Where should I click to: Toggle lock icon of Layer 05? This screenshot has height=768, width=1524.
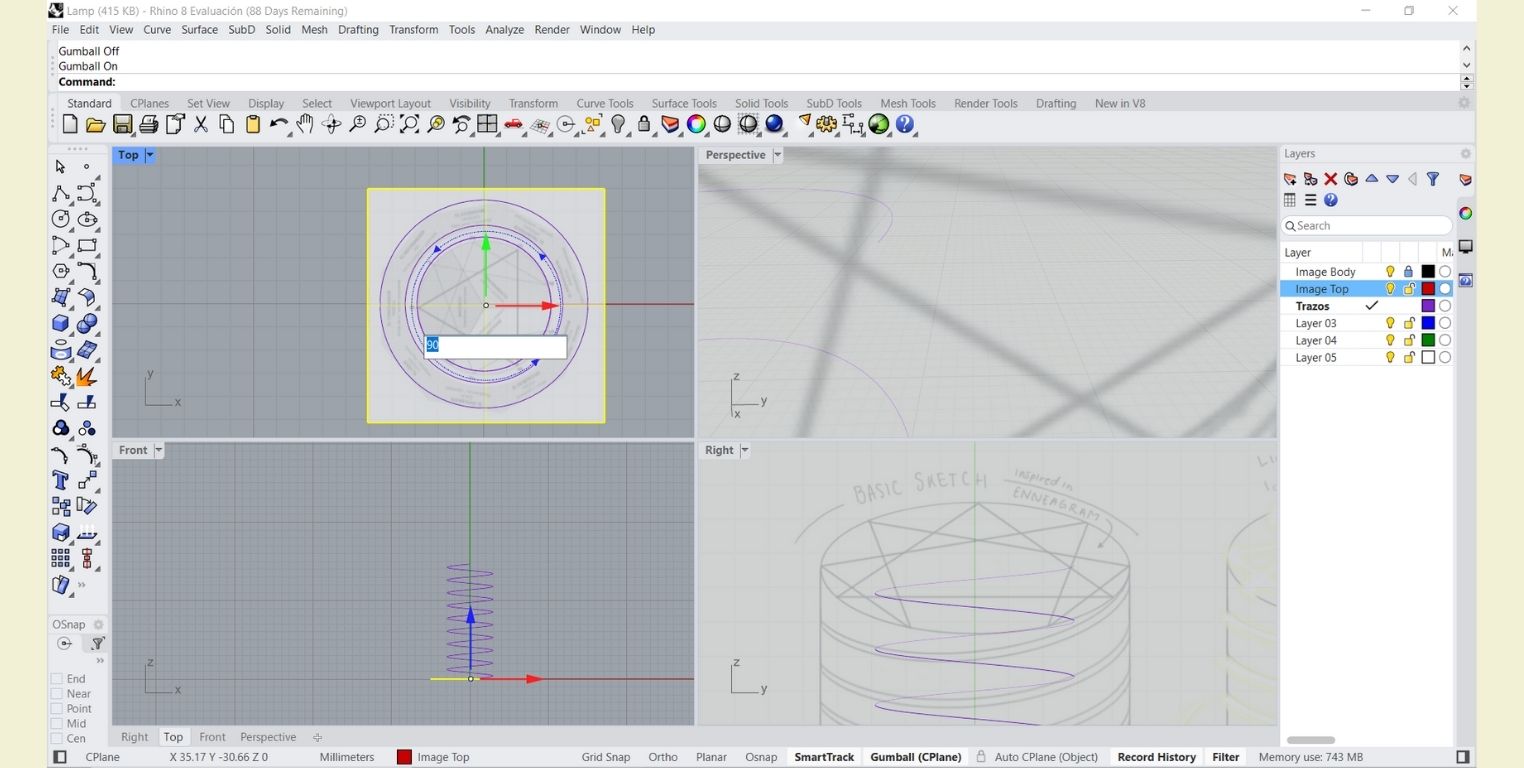pos(1409,357)
